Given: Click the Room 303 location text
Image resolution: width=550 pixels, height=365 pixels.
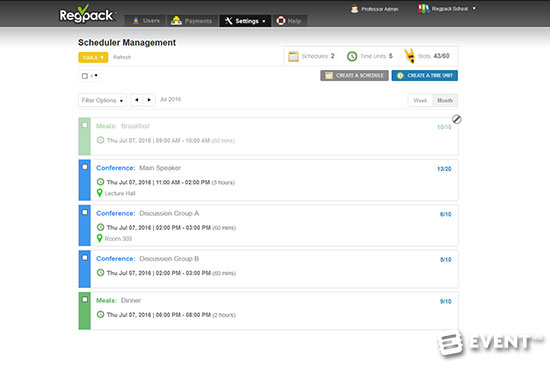Looking at the screenshot, I should [x=118, y=238].
